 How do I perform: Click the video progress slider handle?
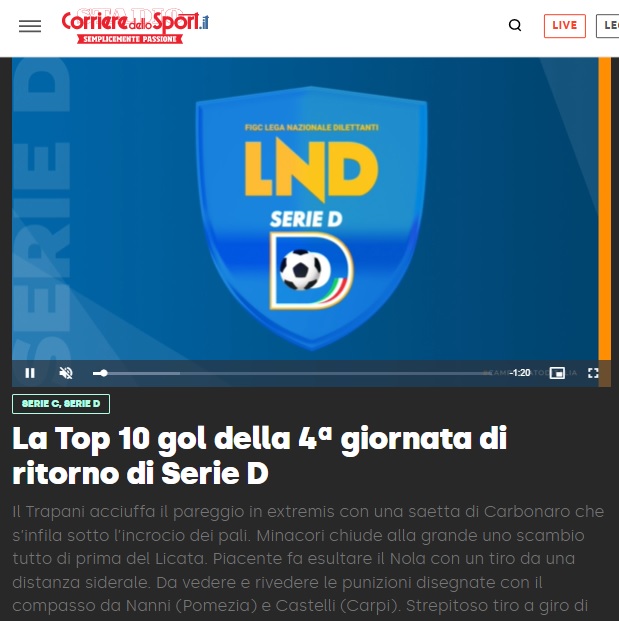click(x=104, y=373)
